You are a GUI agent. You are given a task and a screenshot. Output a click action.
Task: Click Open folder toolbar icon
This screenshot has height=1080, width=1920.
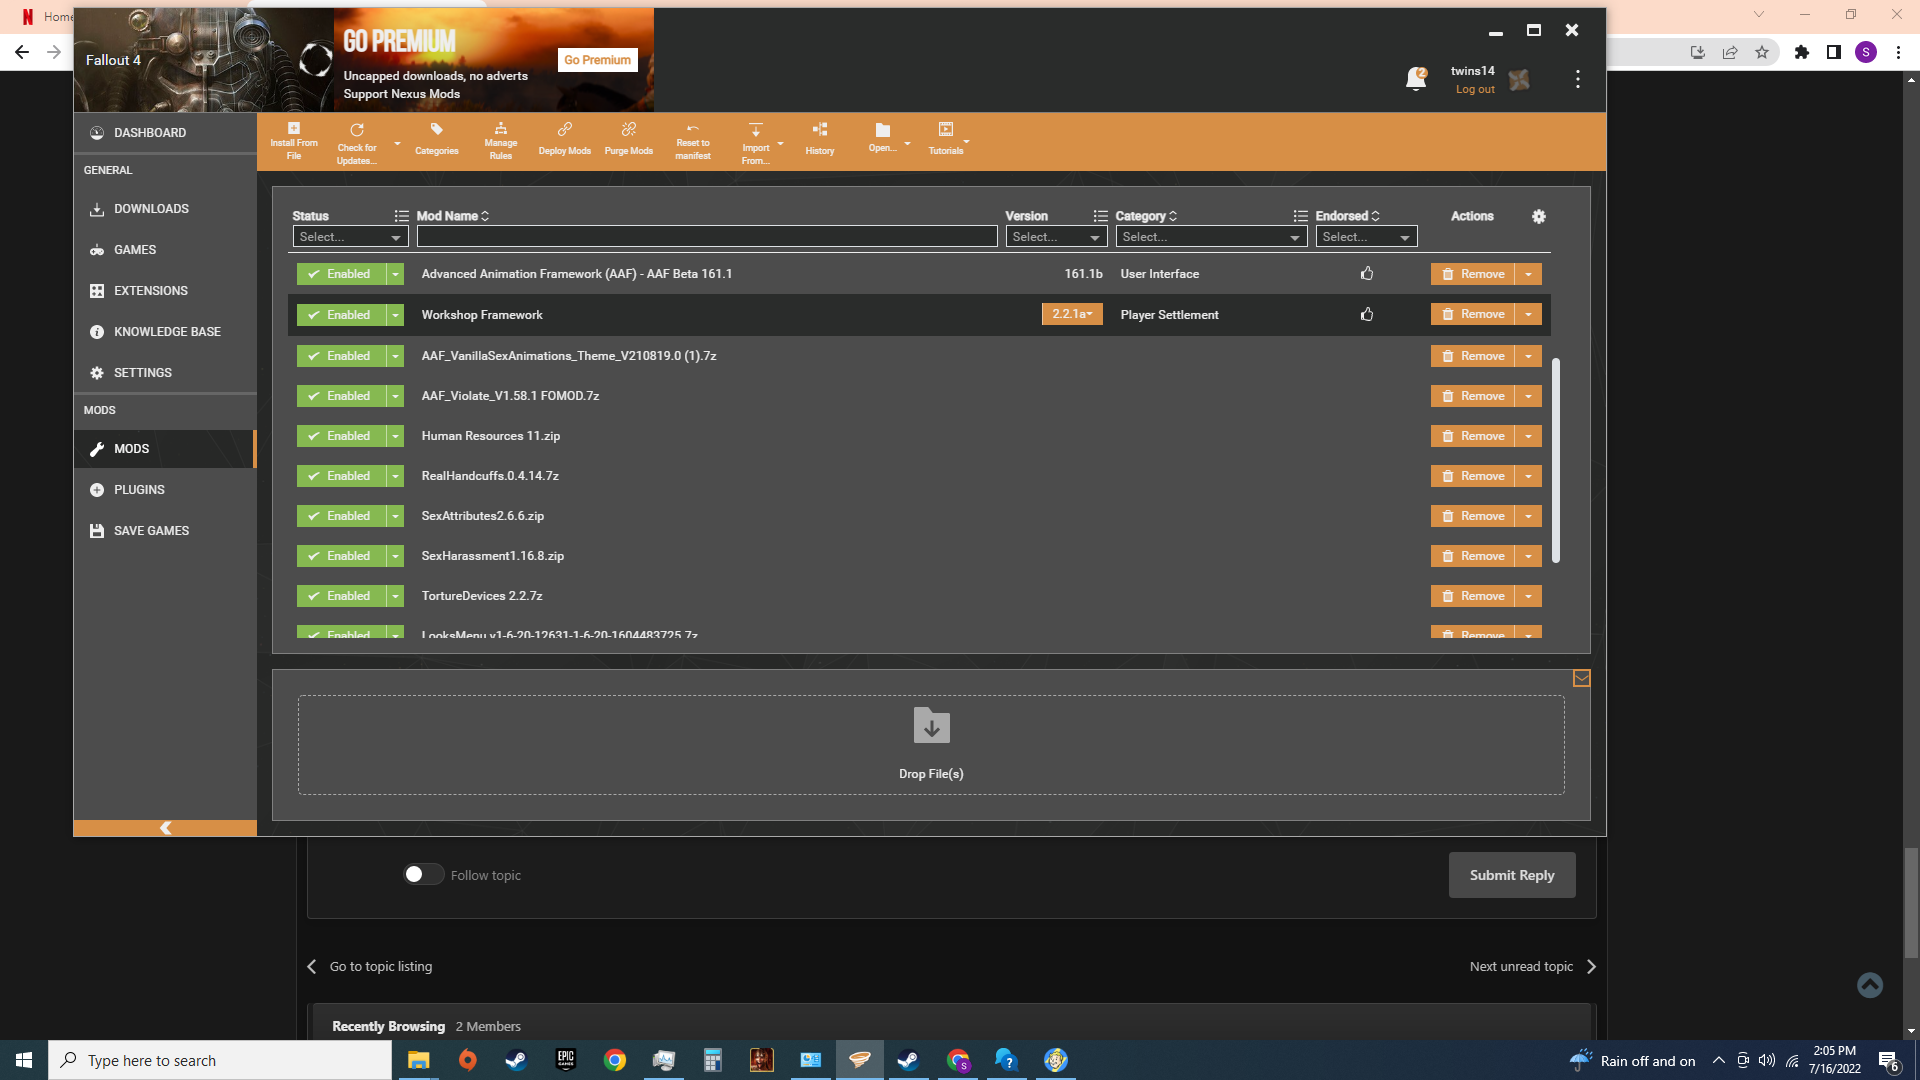(882, 137)
